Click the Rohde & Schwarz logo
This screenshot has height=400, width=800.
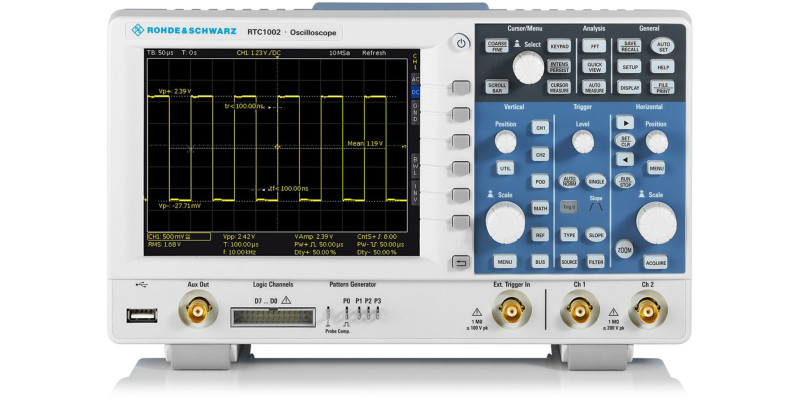[x=184, y=31]
